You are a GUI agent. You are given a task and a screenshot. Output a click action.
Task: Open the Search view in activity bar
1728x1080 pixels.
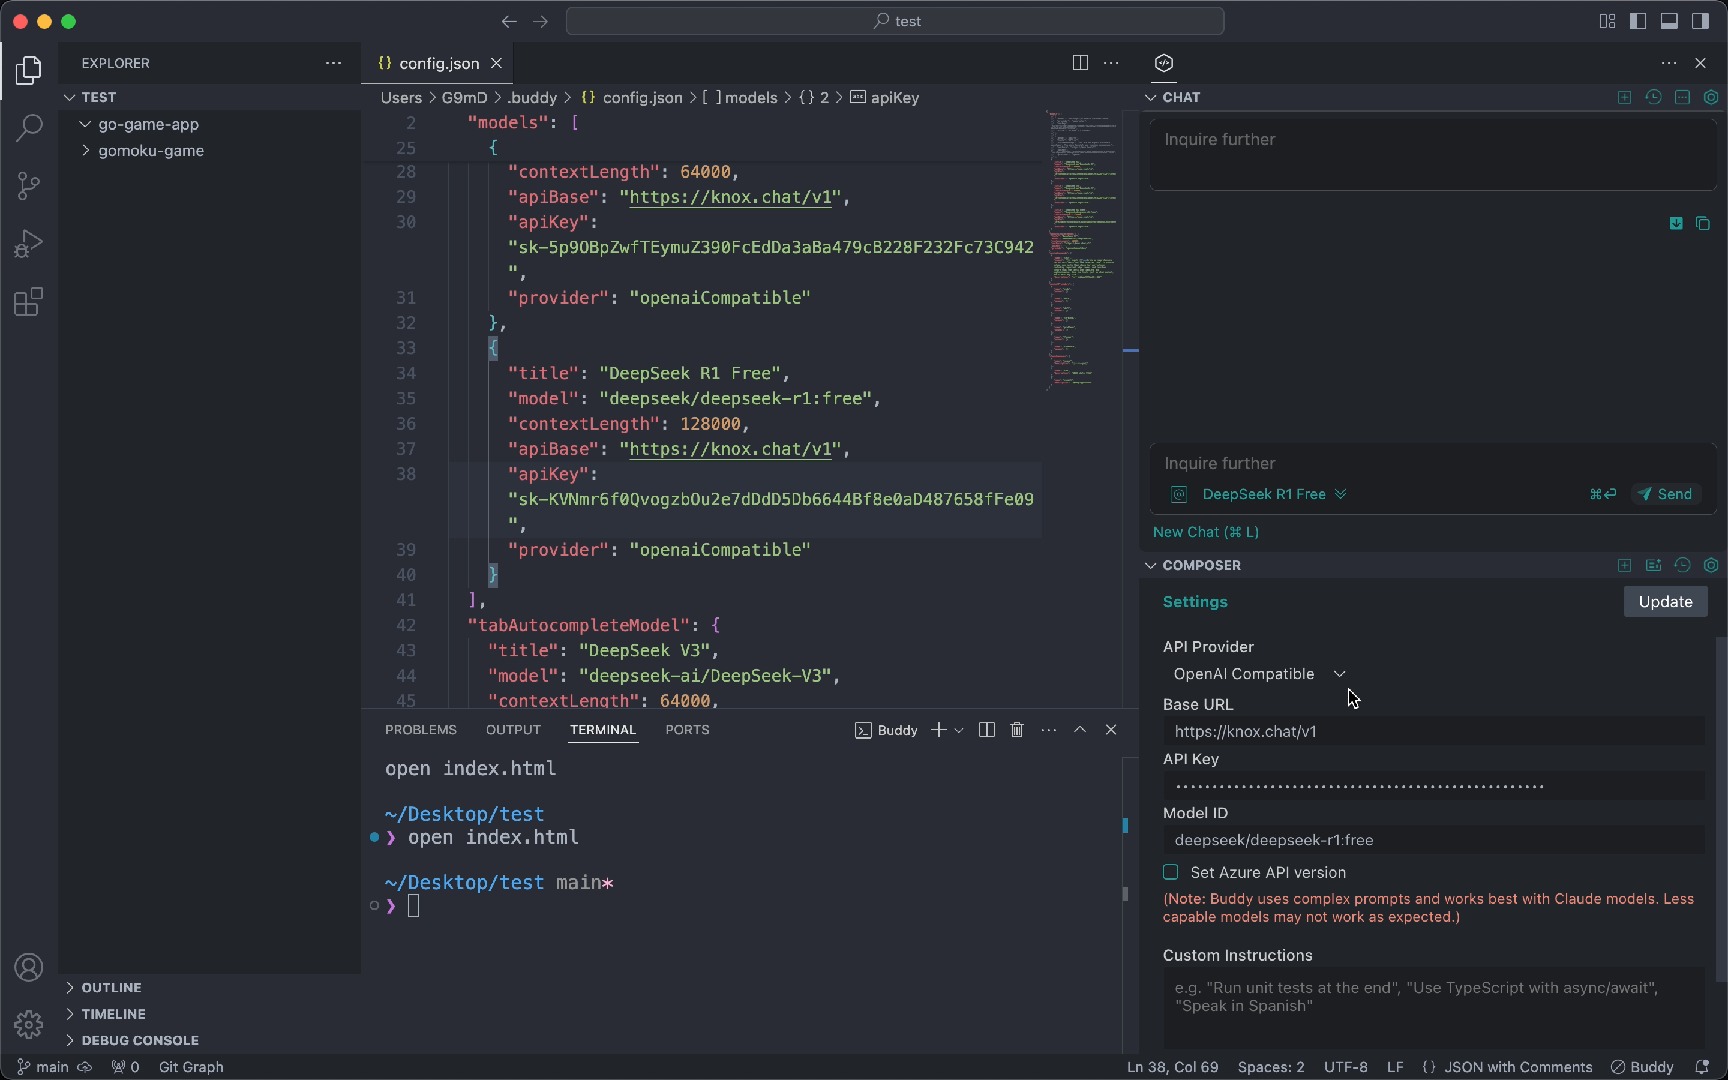pos(29,127)
